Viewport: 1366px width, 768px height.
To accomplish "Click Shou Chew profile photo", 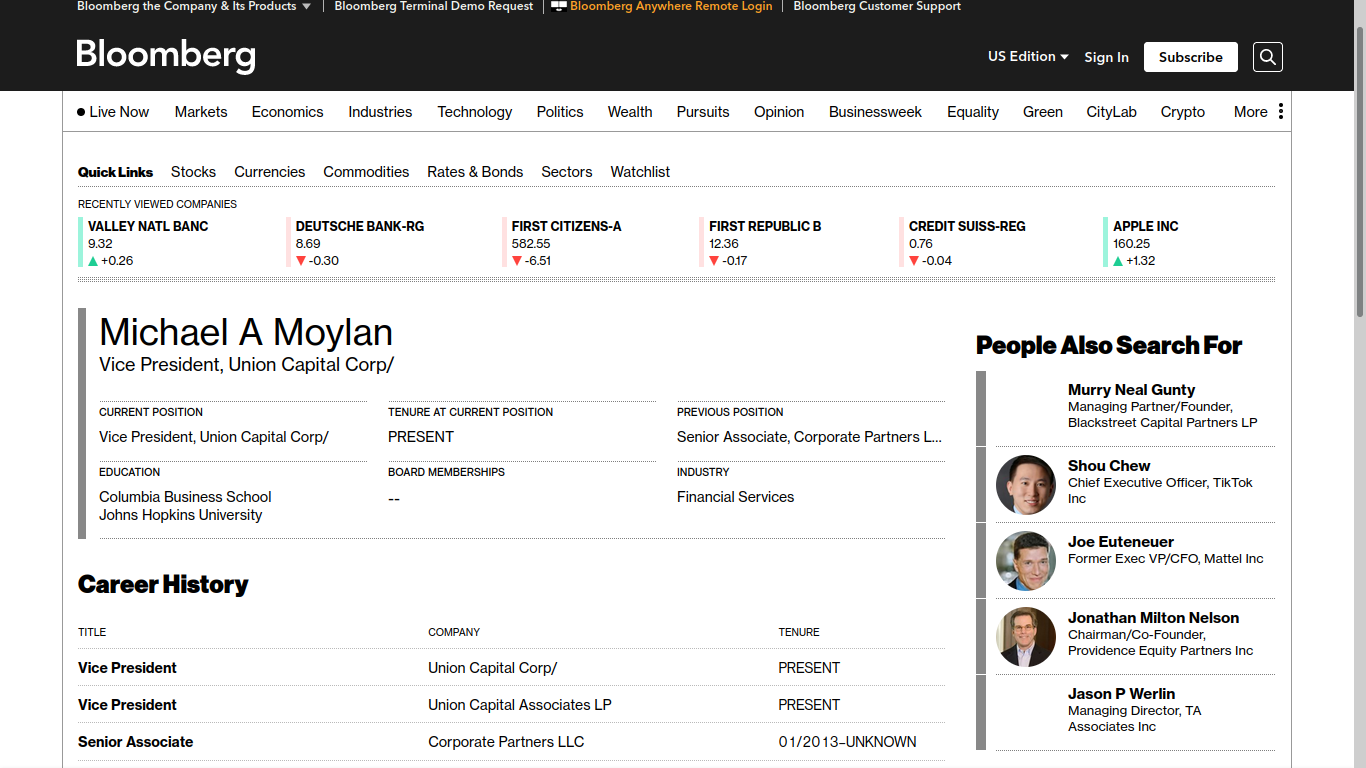I will 1025,485.
